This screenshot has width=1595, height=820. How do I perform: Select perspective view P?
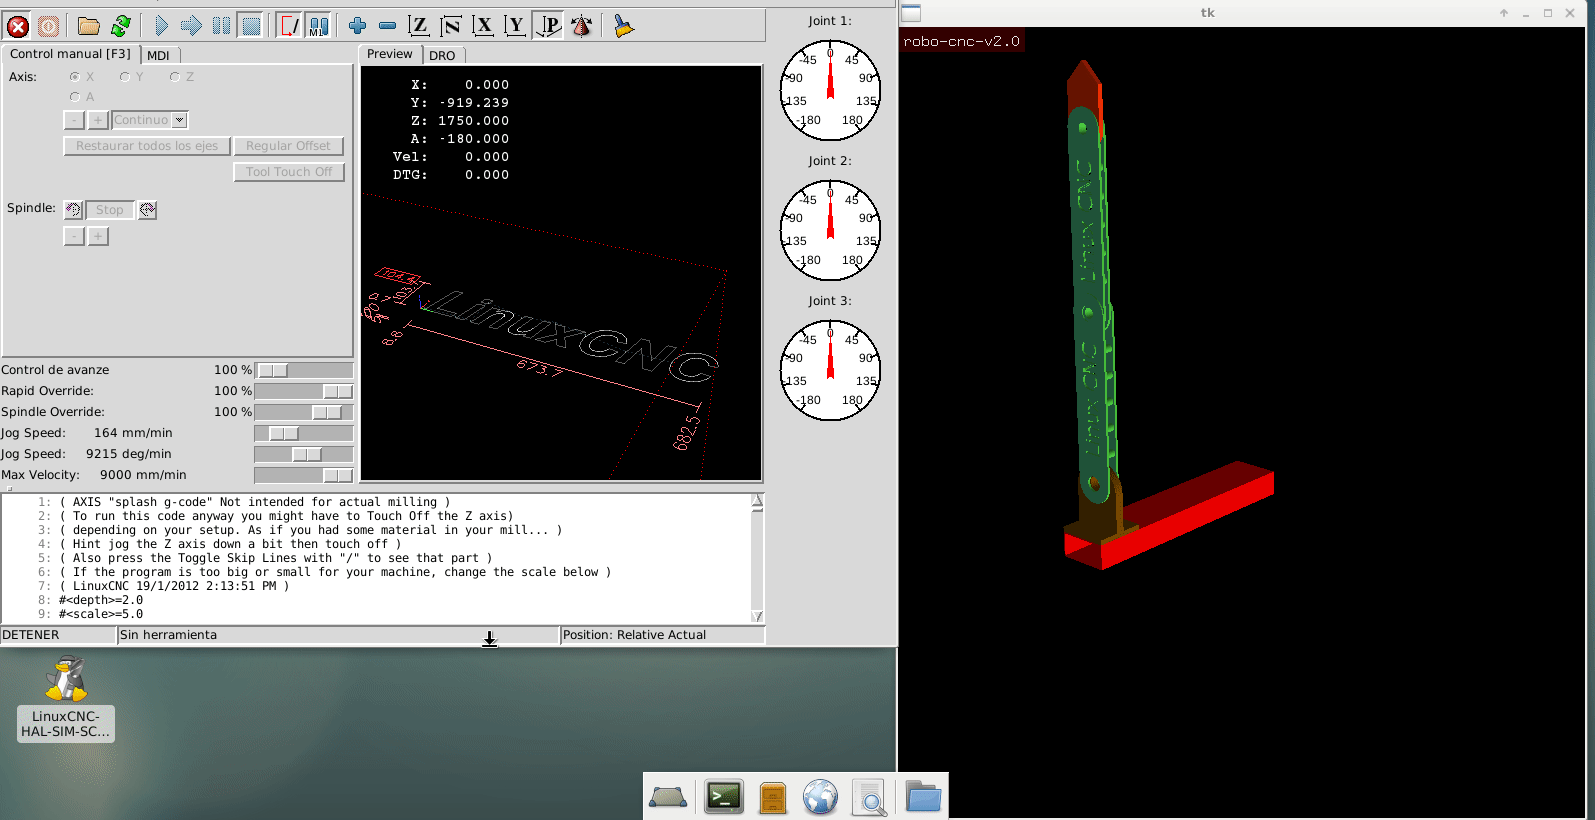(x=548, y=26)
